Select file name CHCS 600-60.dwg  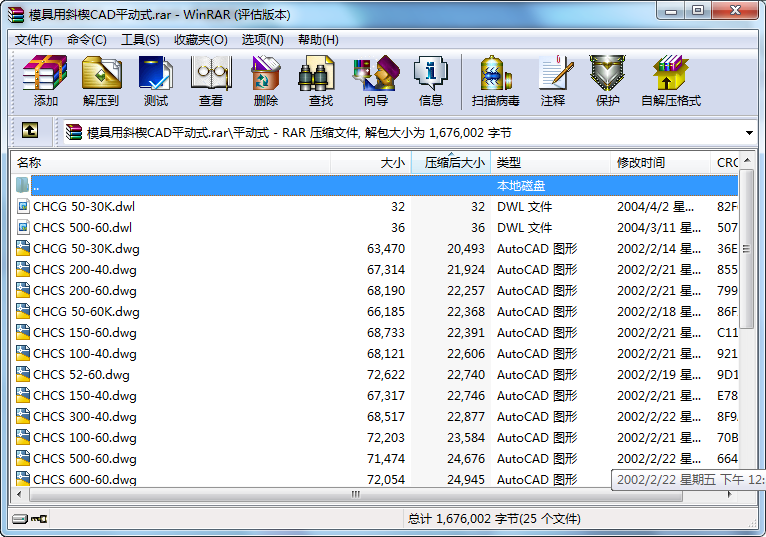(85, 479)
